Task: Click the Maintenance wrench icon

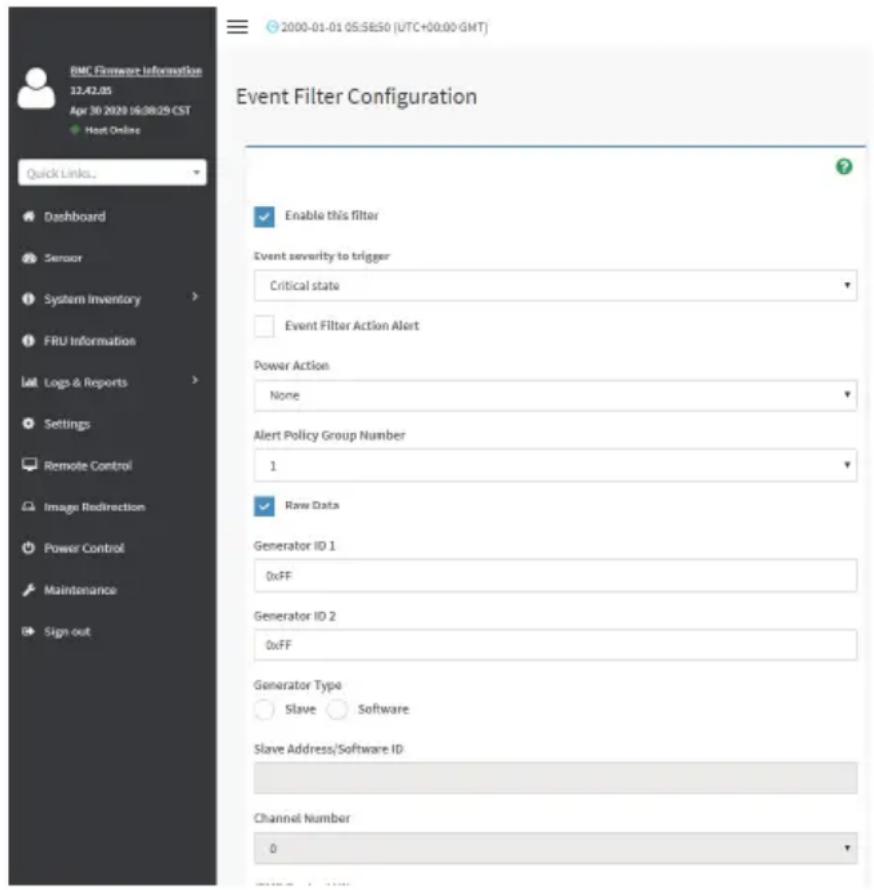Action: pyautogui.click(x=28, y=590)
